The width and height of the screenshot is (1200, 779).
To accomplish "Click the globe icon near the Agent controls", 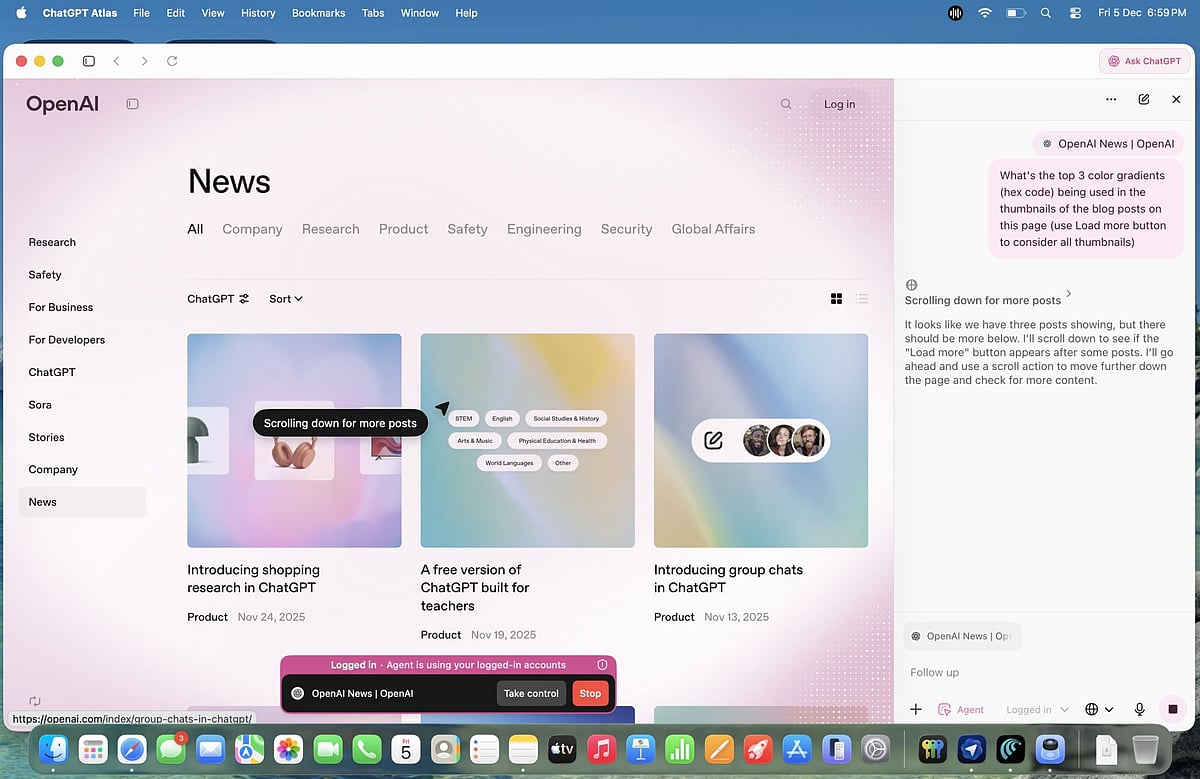I will click(1091, 709).
